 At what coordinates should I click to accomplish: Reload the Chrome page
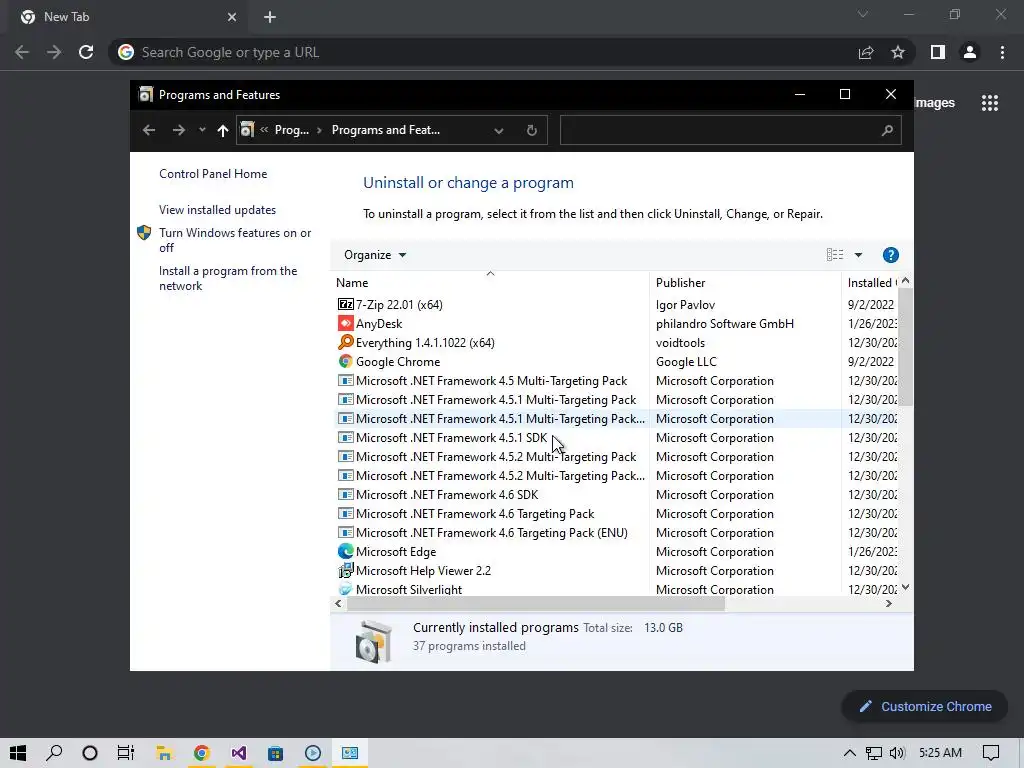click(x=86, y=52)
